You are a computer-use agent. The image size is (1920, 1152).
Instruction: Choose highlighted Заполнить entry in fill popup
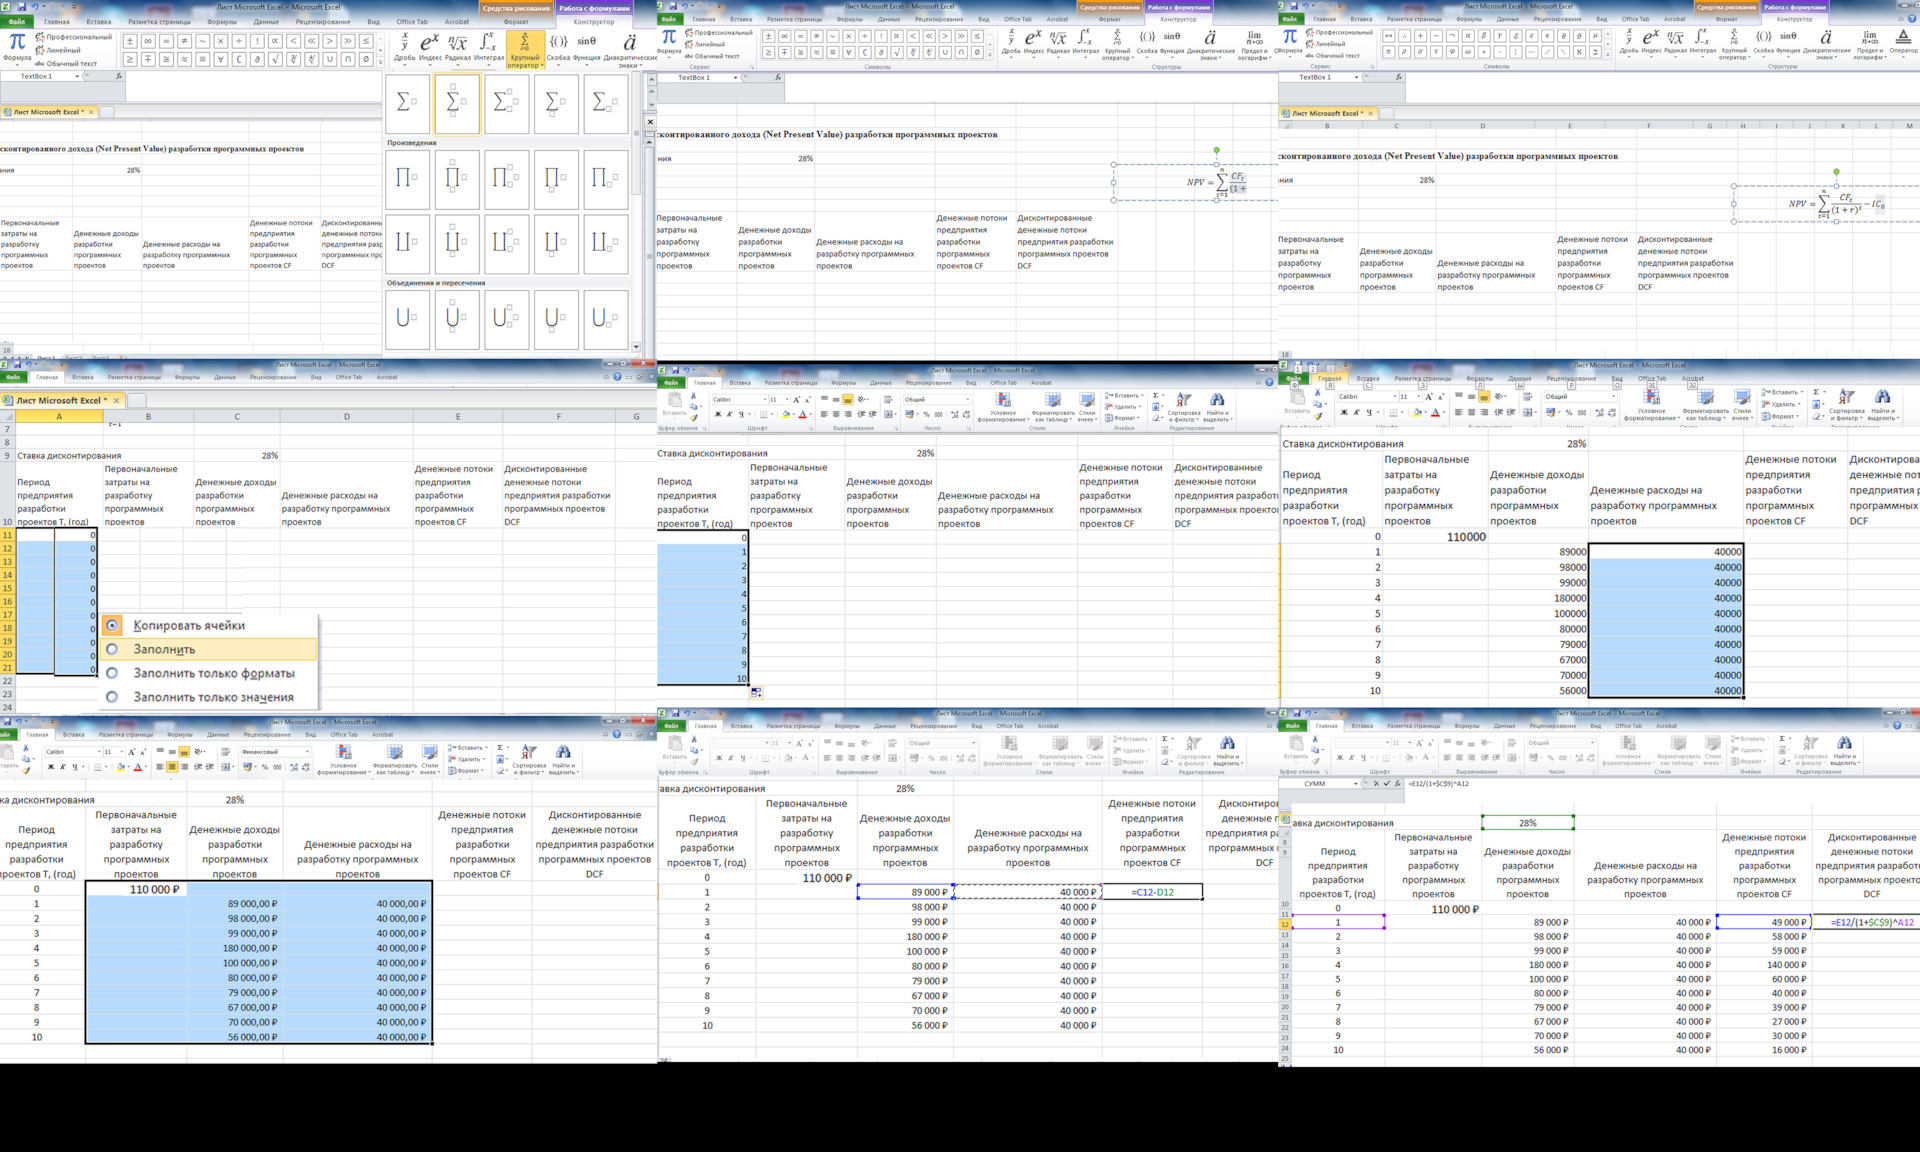coord(164,649)
